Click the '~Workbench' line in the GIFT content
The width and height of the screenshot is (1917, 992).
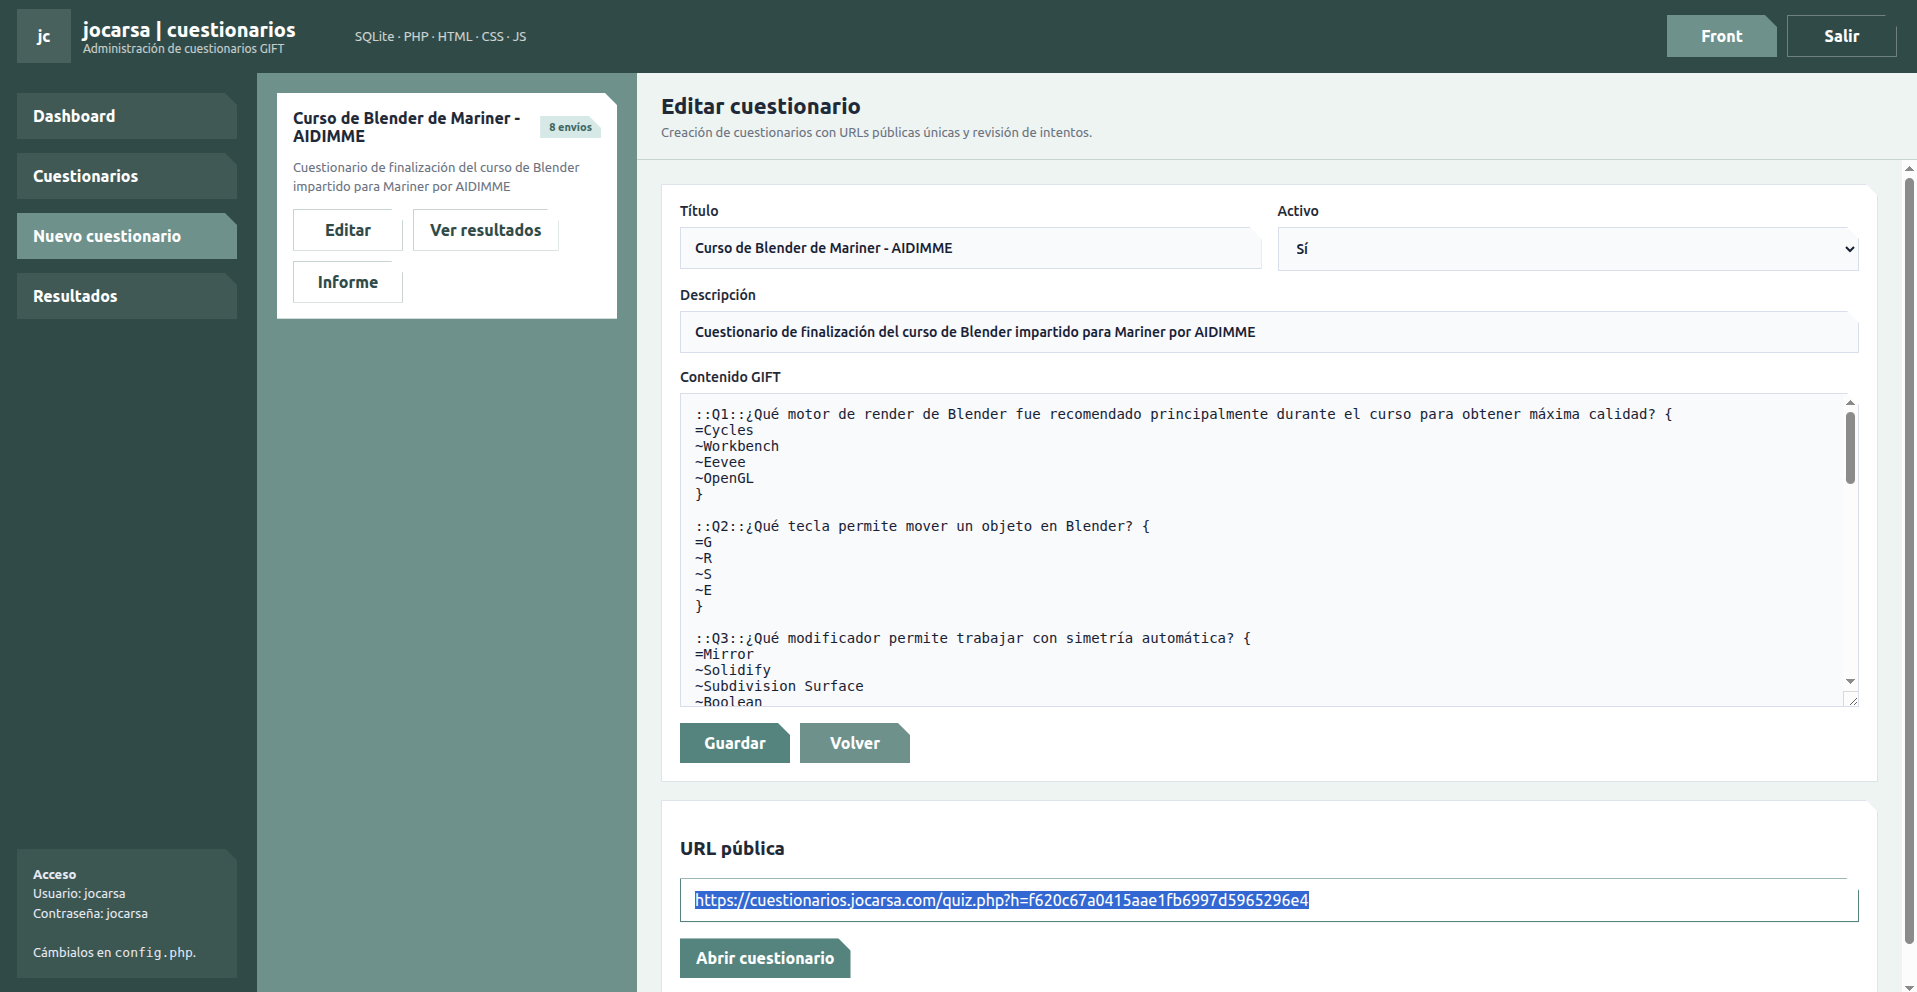click(x=737, y=446)
